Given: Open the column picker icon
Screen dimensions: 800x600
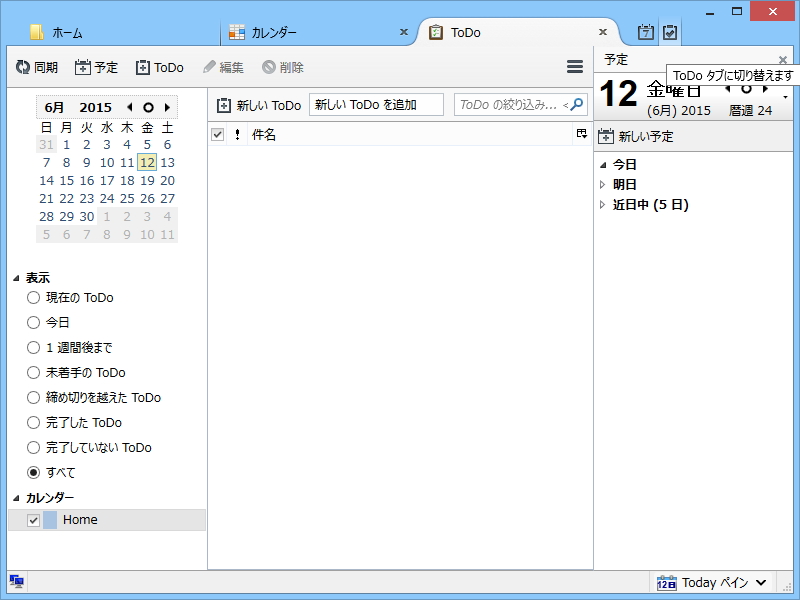Looking at the screenshot, I should coord(582,134).
